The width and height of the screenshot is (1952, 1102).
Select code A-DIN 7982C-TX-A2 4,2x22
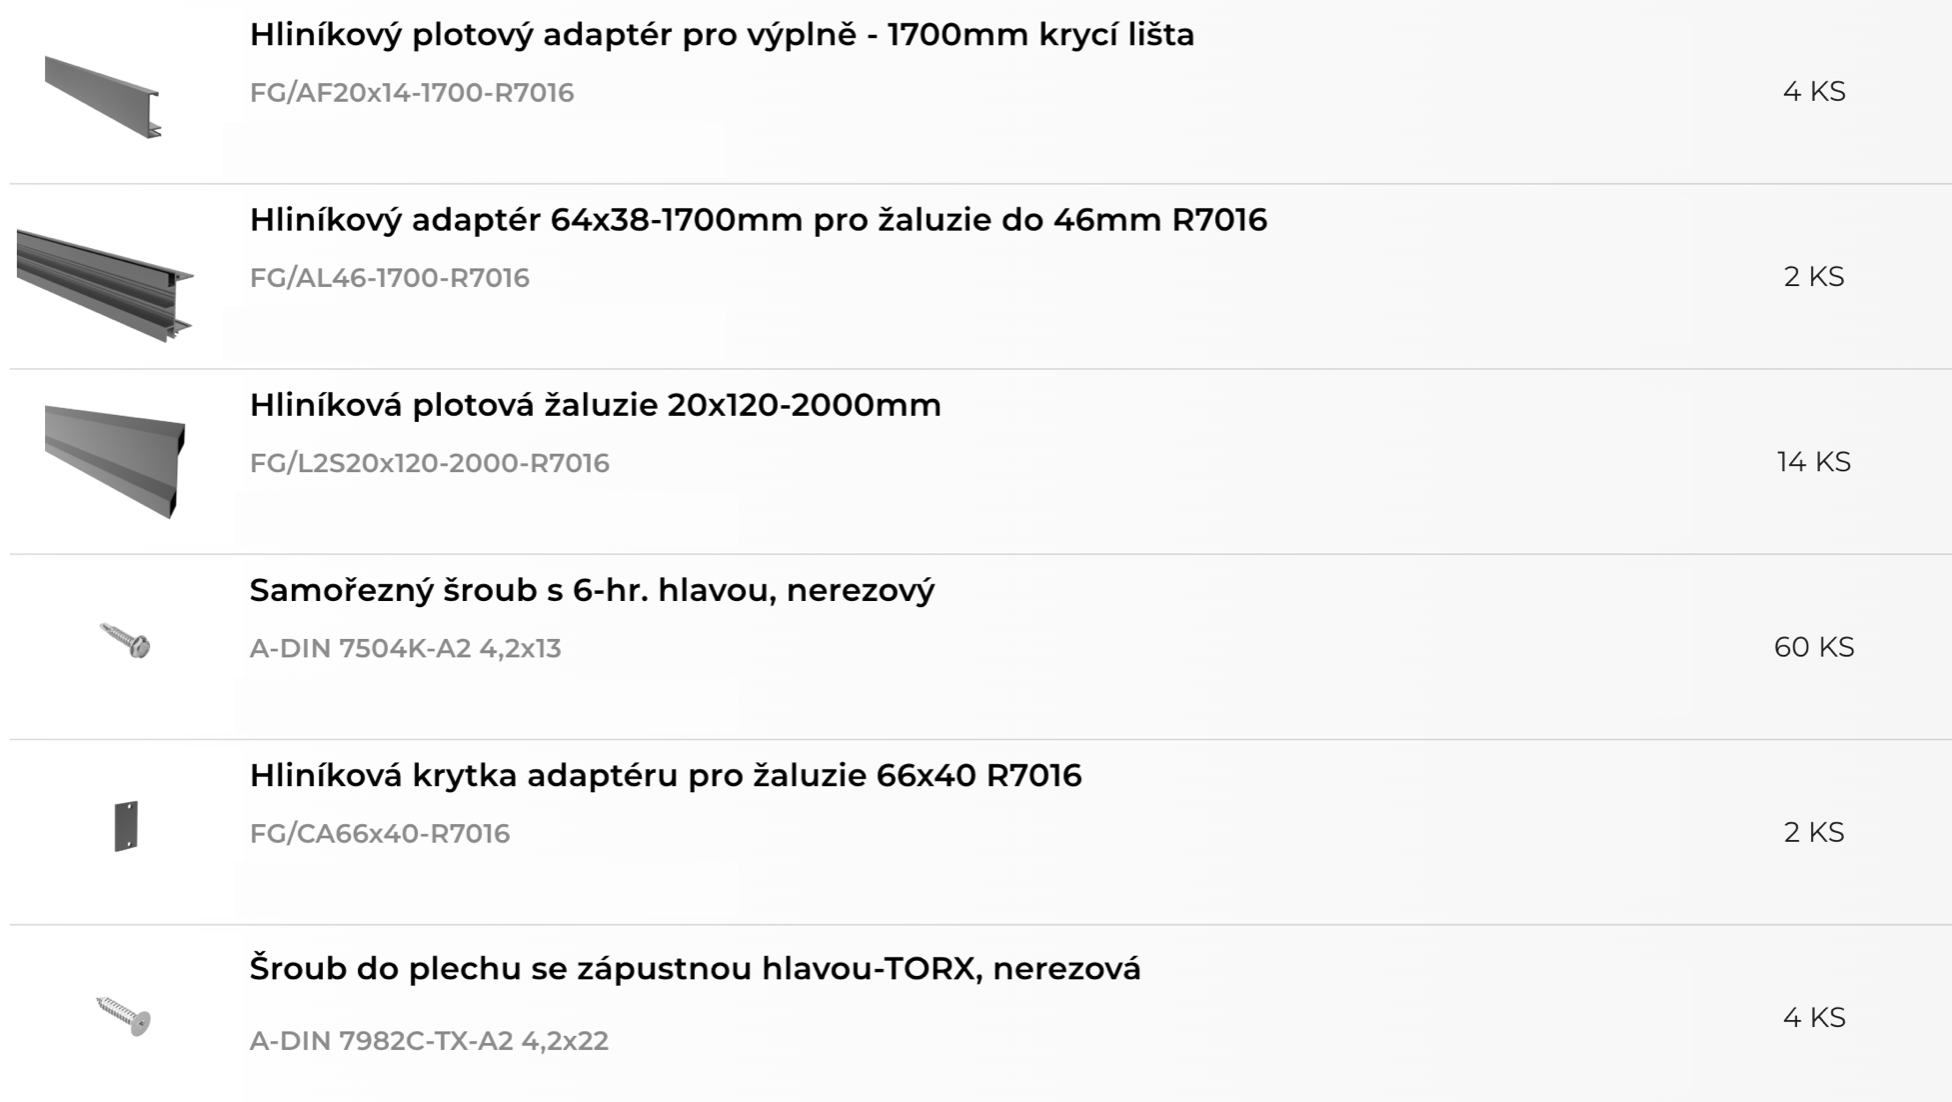(x=429, y=1041)
